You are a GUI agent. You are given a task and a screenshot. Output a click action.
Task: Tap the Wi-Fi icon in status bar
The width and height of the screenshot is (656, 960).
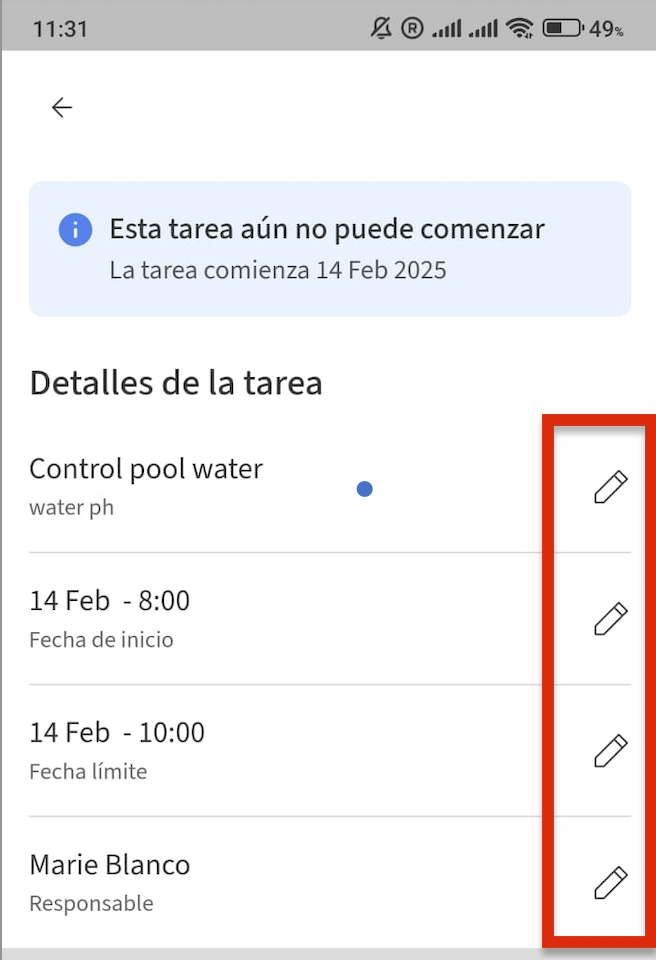[521, 28]
